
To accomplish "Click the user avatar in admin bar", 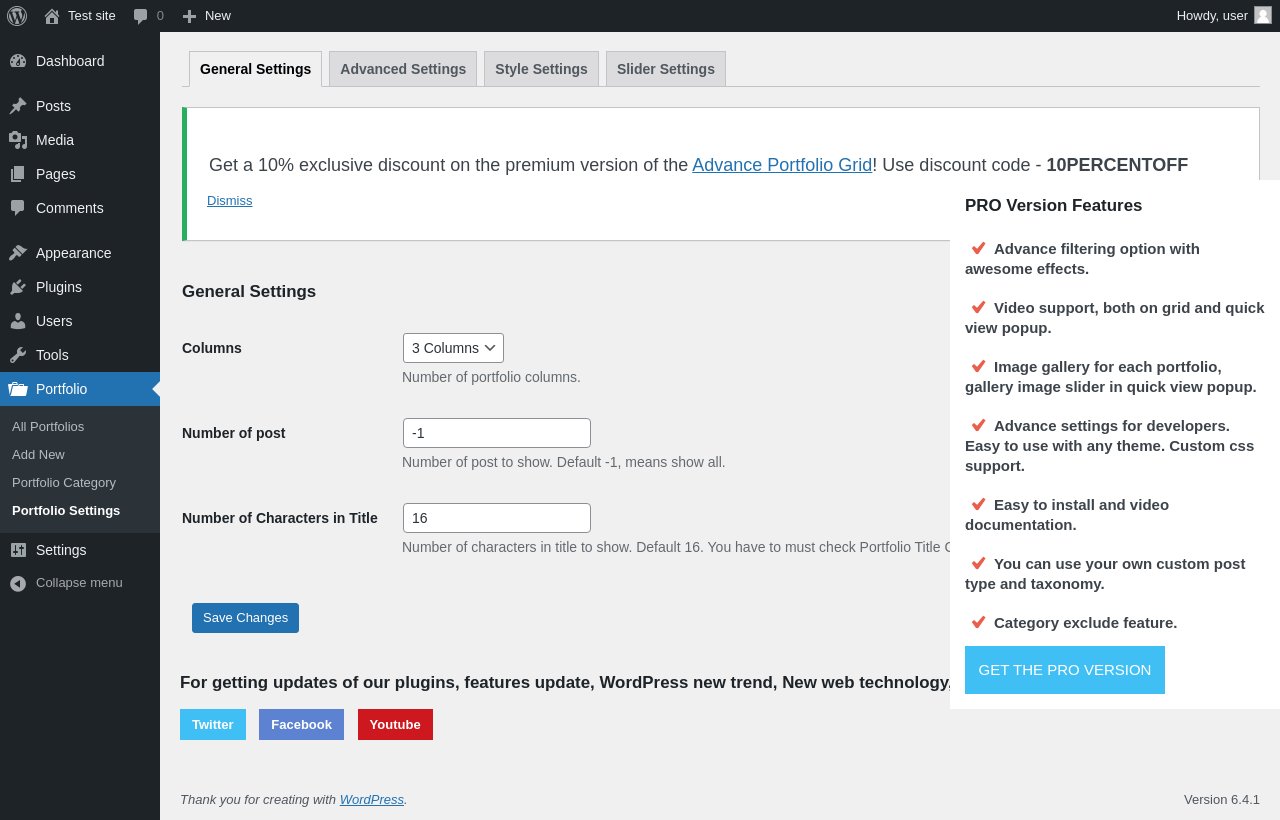I will click(1263, 15).
